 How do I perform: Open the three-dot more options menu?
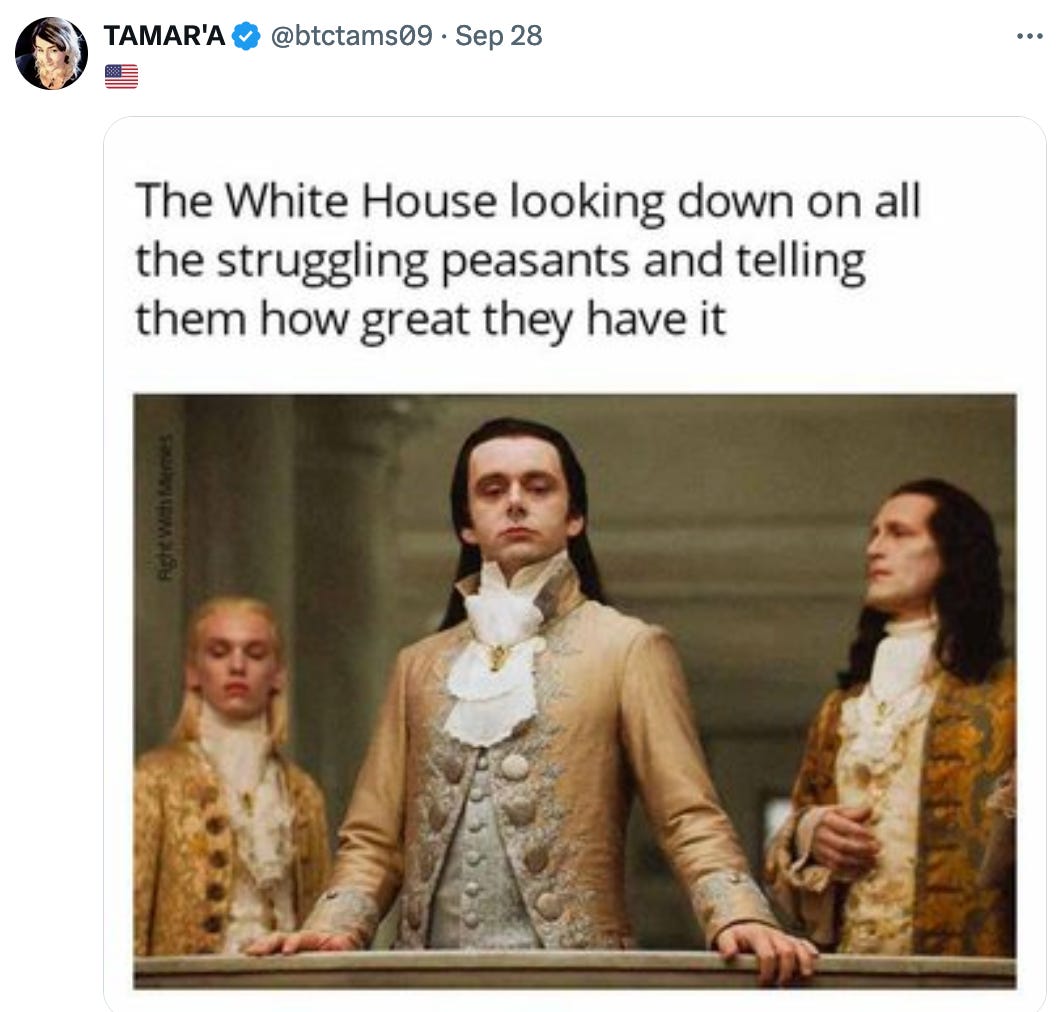click(1029, 37)
